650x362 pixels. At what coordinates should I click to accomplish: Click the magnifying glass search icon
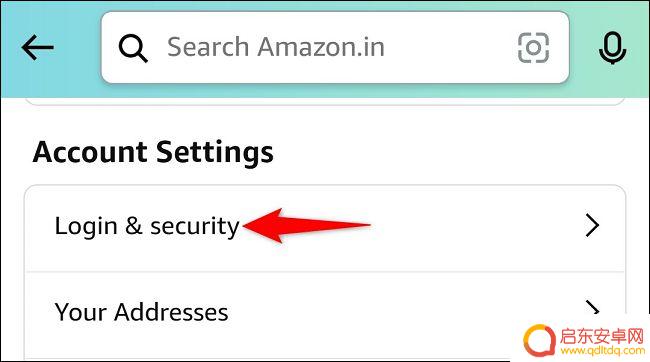133,48
